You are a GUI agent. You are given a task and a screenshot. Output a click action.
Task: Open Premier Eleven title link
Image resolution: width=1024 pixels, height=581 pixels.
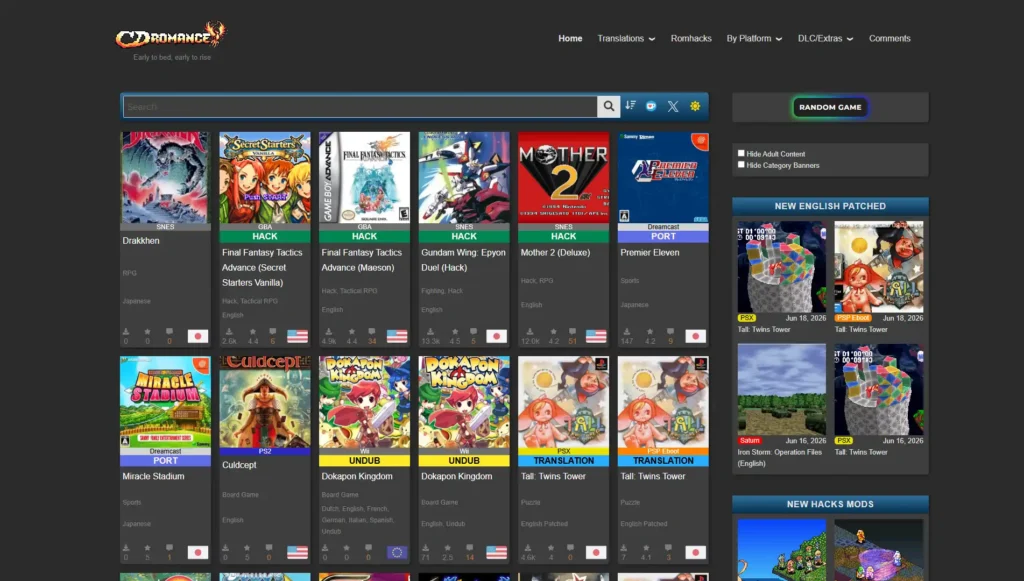coord(650,252)
